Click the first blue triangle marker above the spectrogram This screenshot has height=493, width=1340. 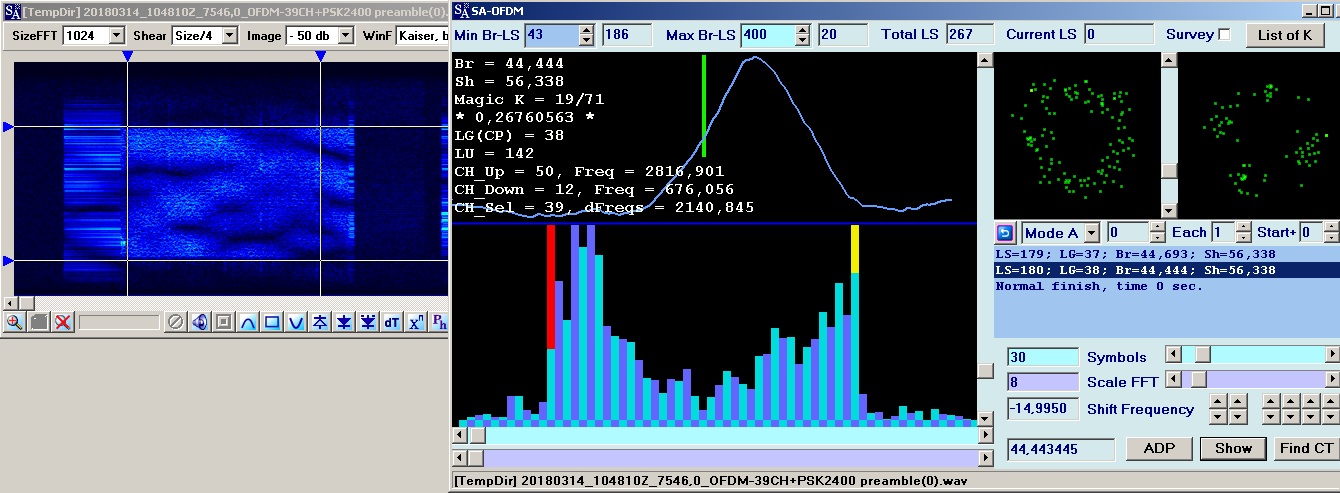(127, 56)
